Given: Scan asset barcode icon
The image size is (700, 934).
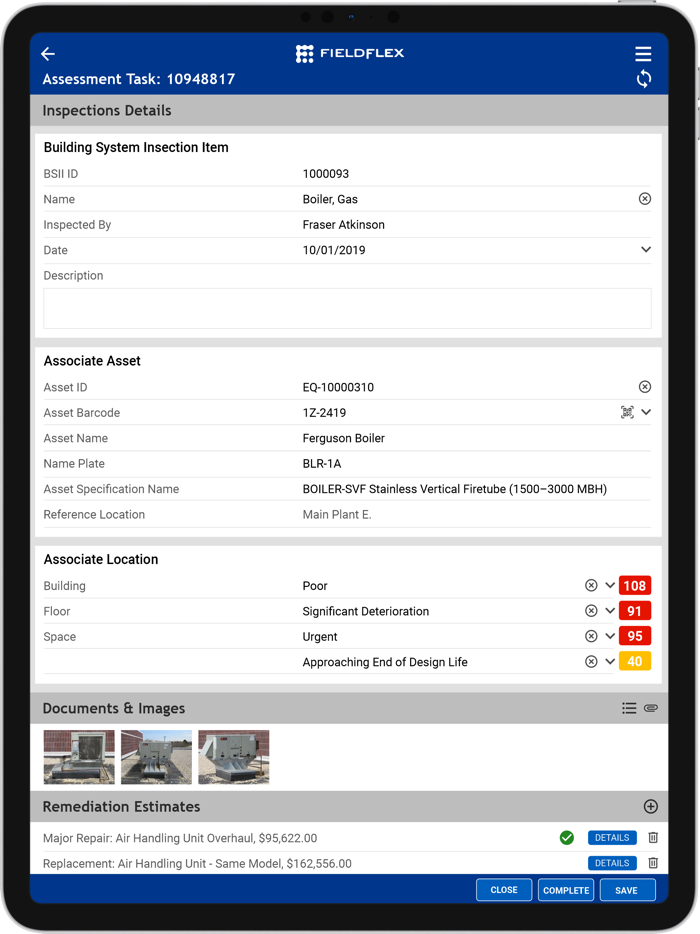Looking at the screenshot, I should tap(627, 412).
